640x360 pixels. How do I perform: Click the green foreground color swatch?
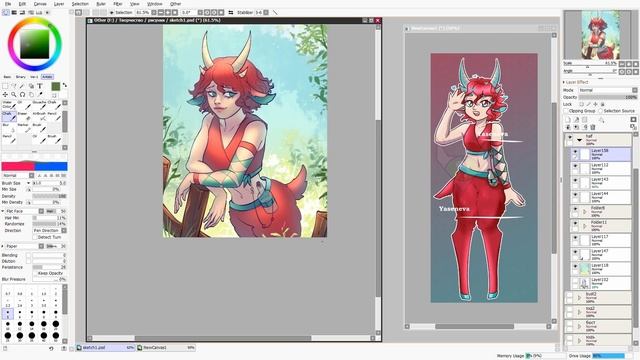56,86
